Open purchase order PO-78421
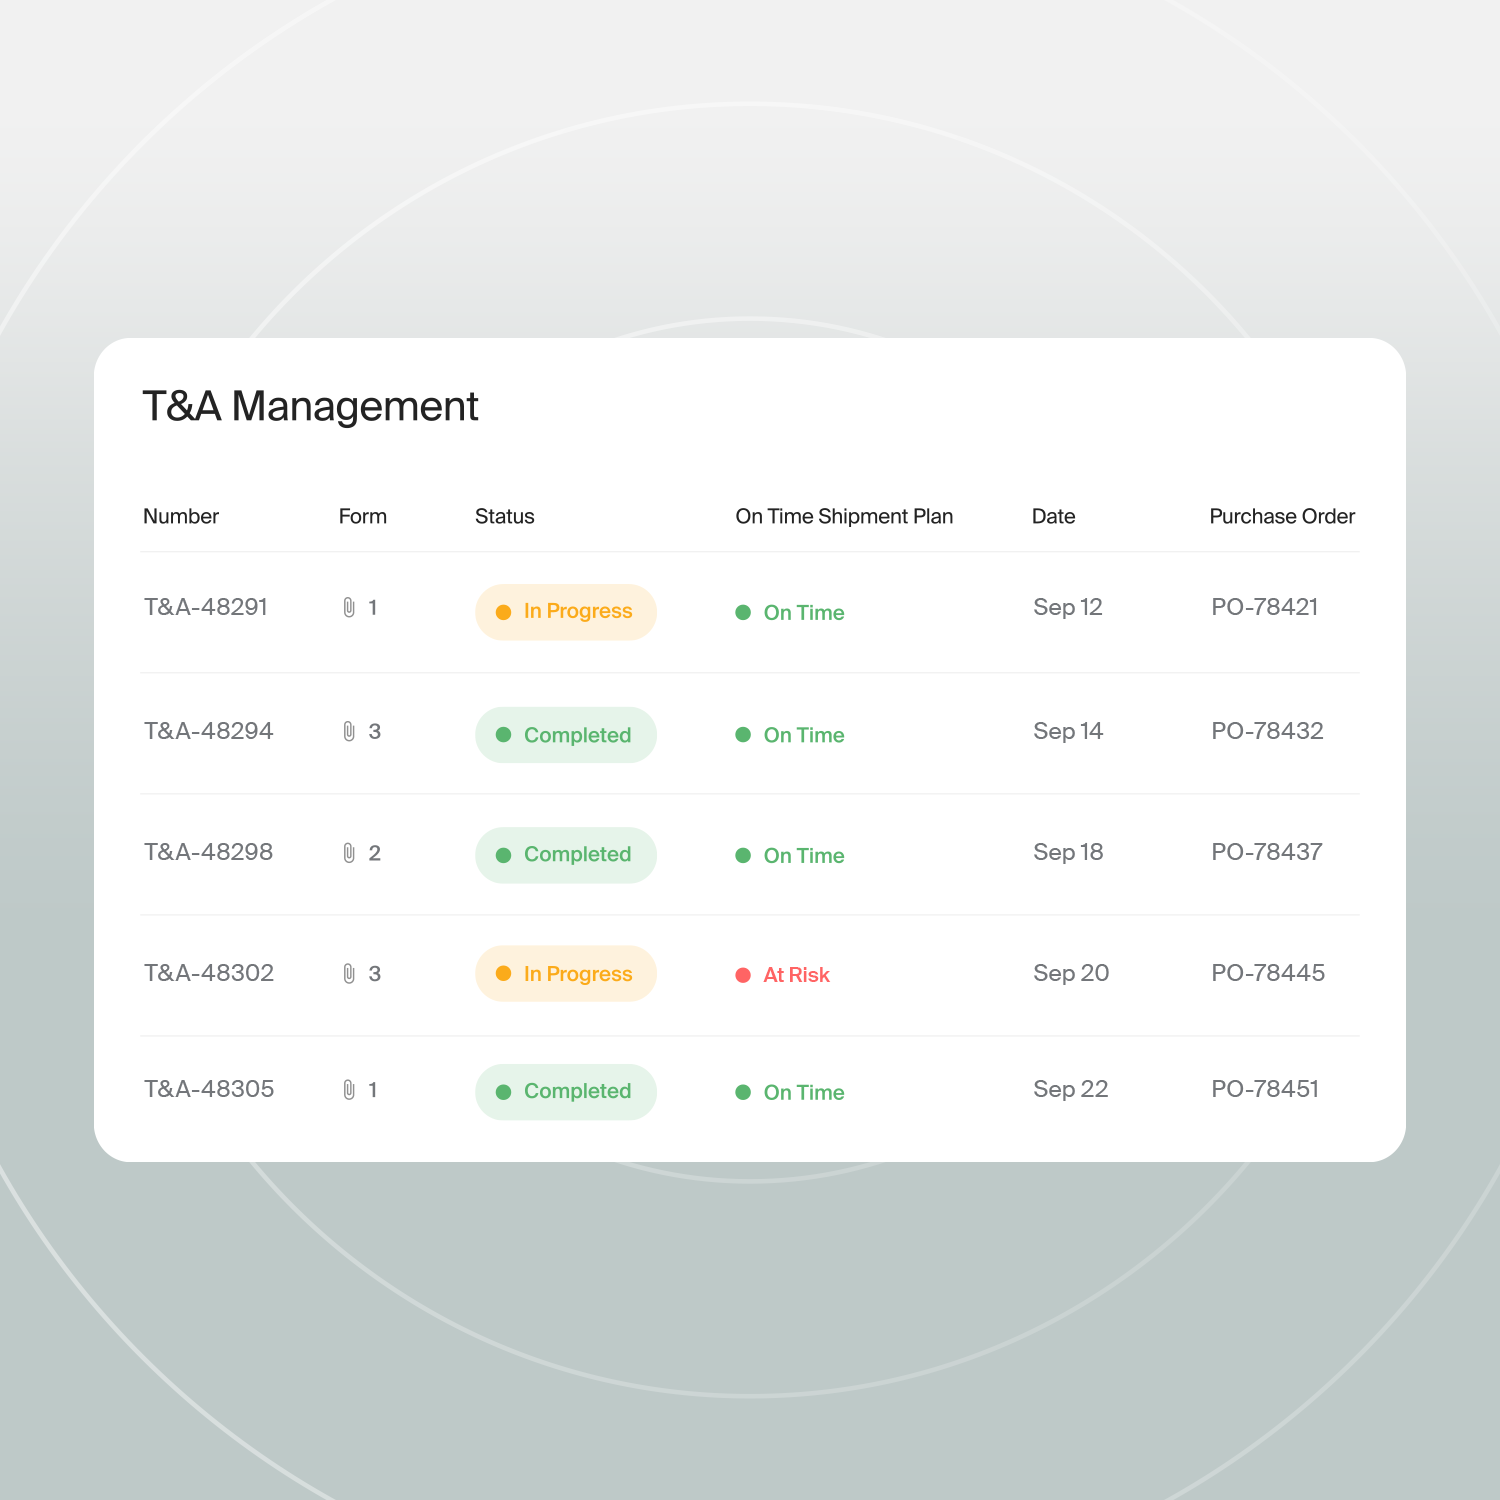This screenshot has width=1500, height=1500. [x=1265, y=607]
